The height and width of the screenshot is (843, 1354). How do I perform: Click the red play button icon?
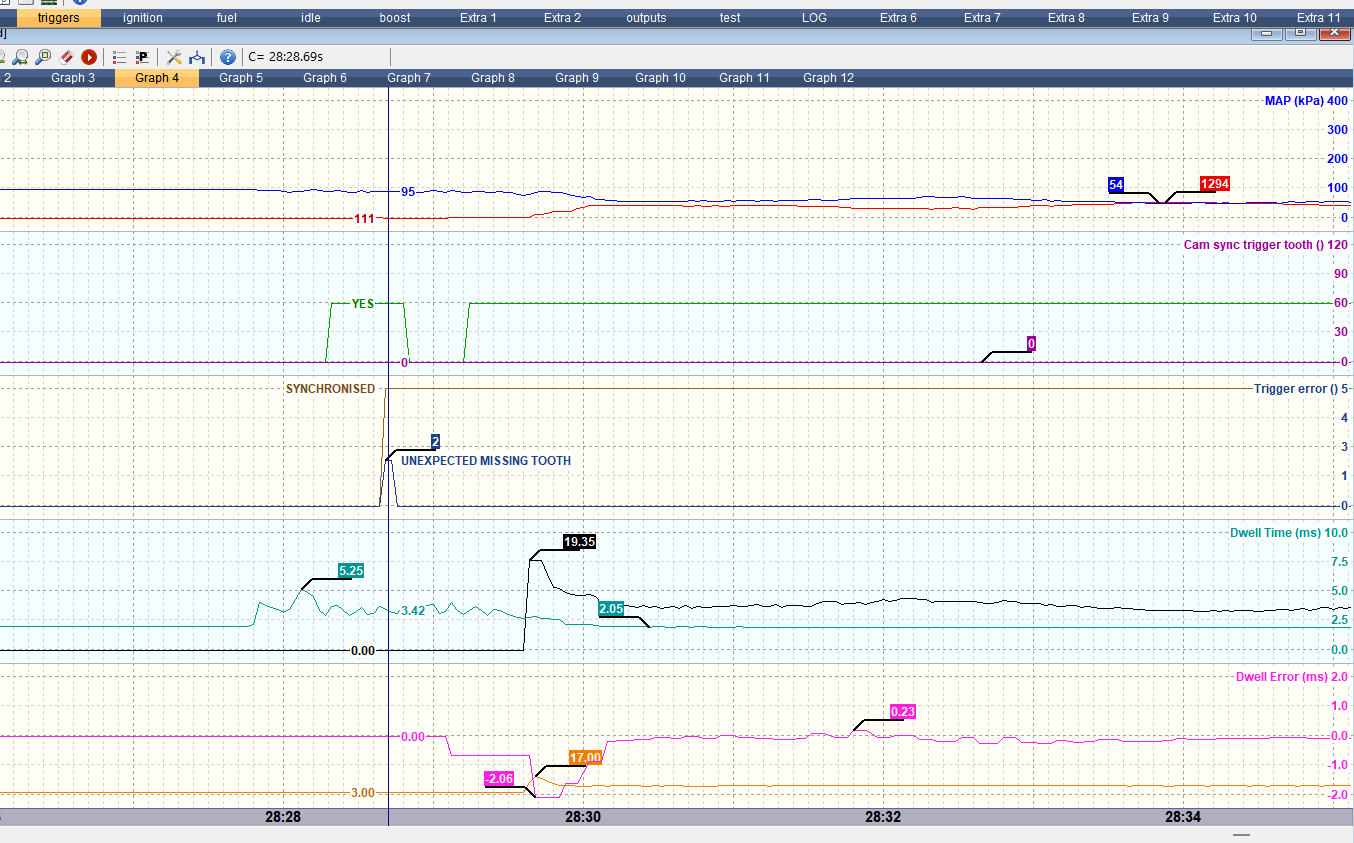tap(89, 57)
